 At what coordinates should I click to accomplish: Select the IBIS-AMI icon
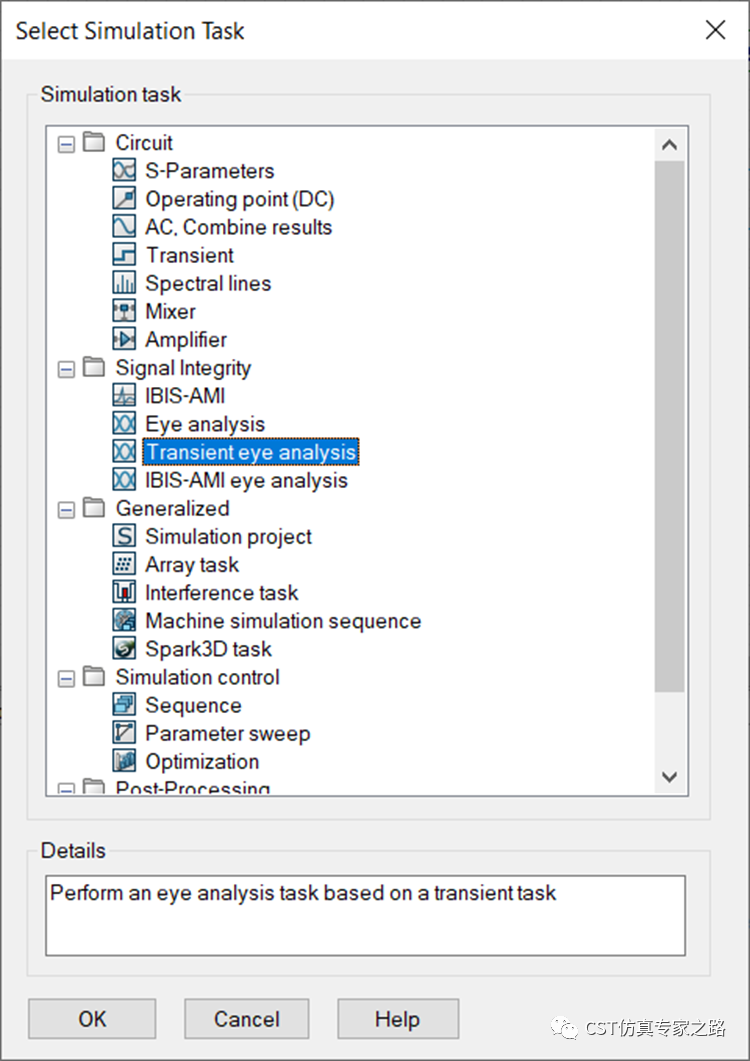pos(124,395)
